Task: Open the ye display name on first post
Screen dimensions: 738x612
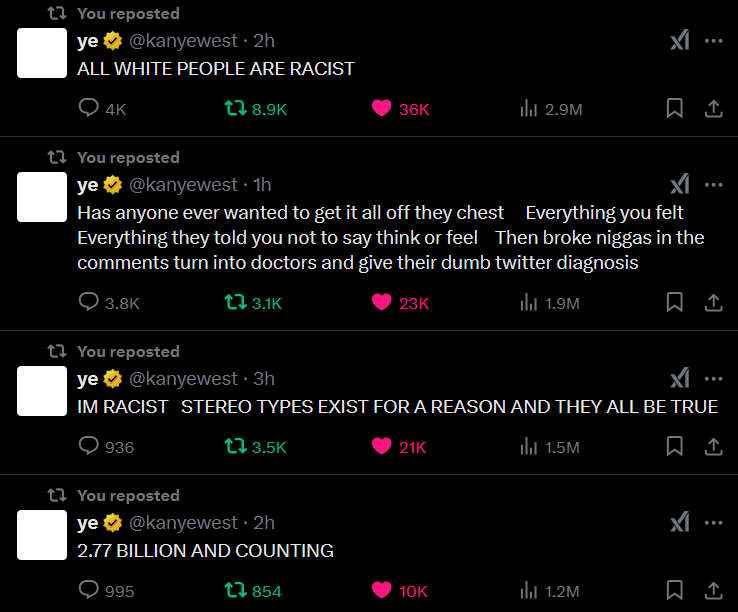Action: pyautogui.click(x=88, y=41)
